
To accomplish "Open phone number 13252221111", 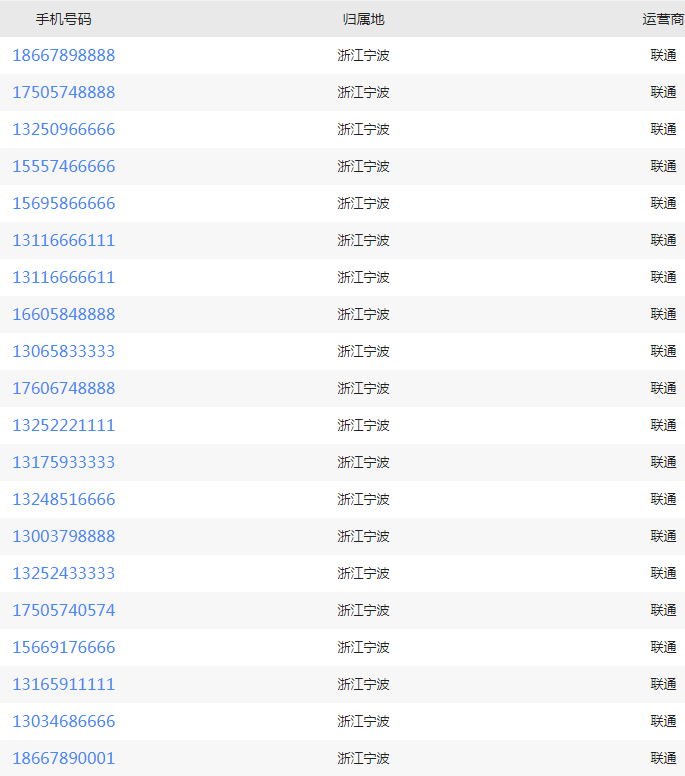I will click(63, 426).
